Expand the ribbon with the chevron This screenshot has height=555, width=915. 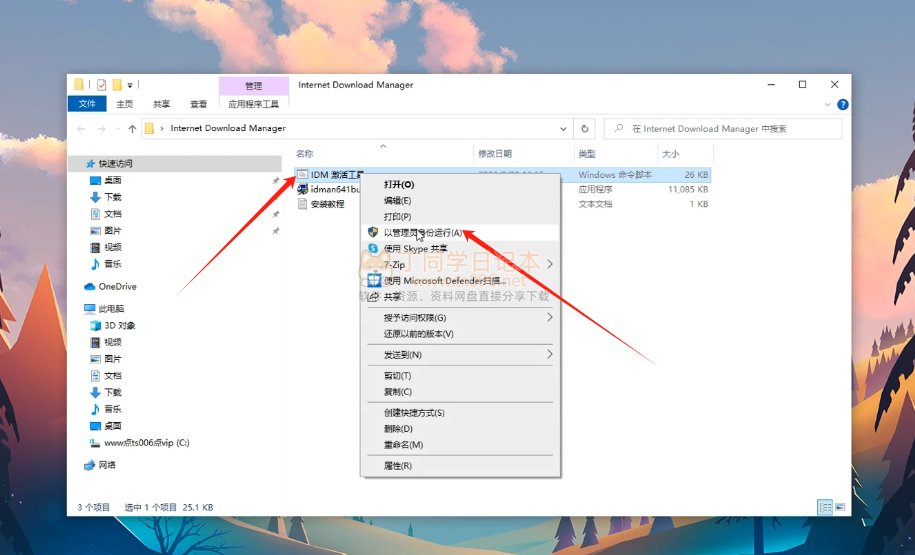point(827,104)
